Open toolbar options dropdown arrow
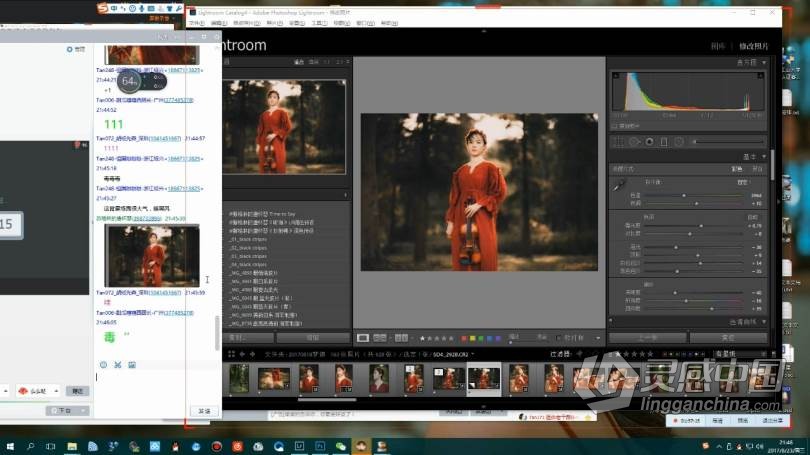 (598, 338)
